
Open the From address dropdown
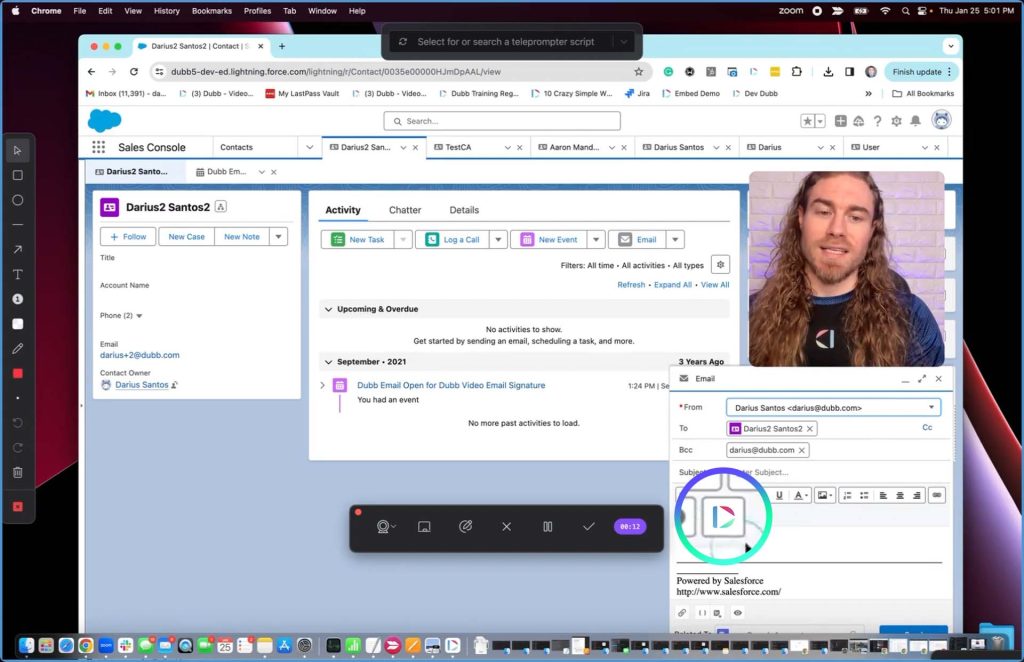click(833, 407)
